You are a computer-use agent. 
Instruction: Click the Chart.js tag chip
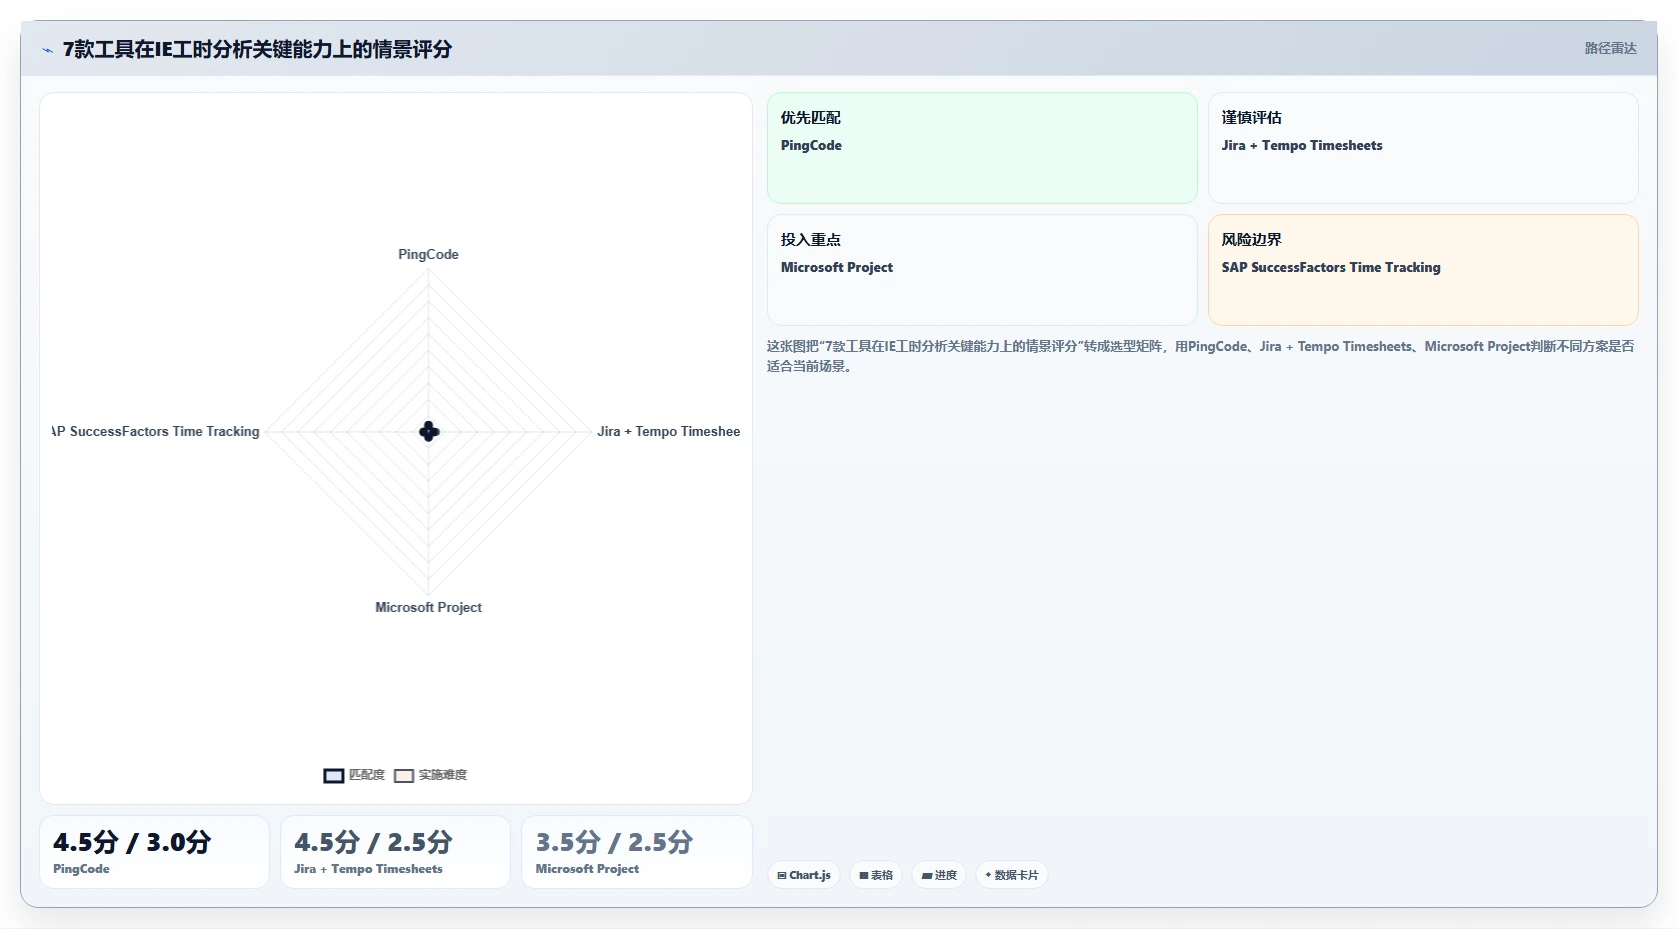pos(804,875)
